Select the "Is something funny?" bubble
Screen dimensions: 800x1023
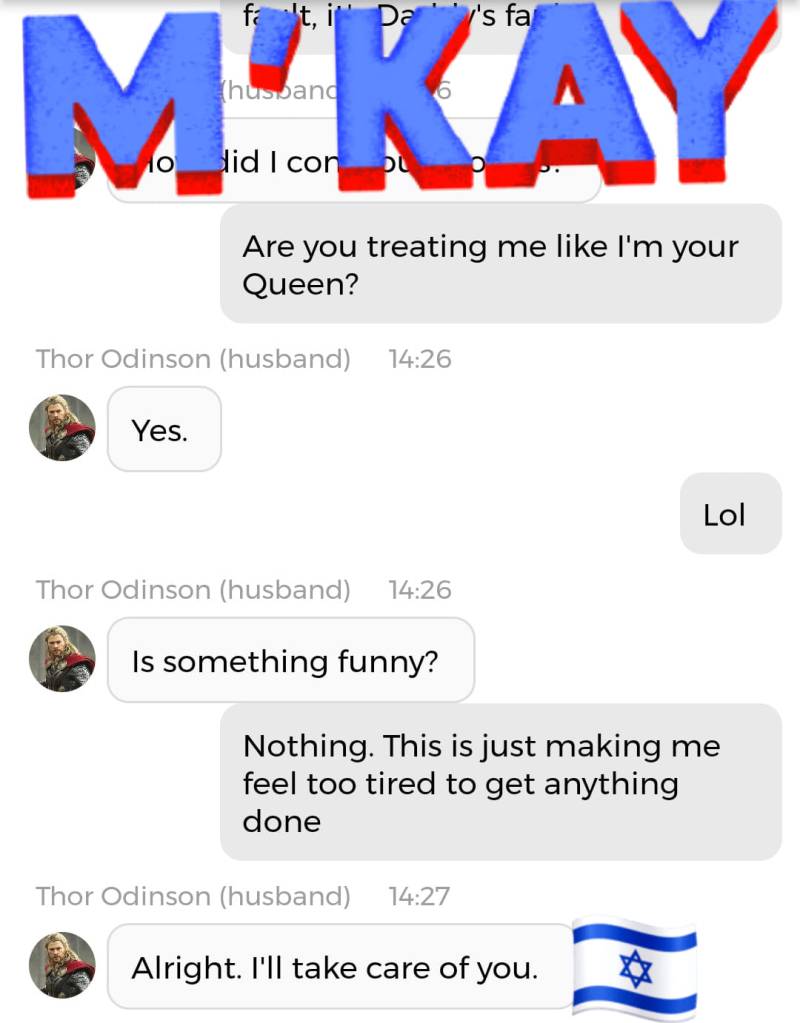(x=291, y=660)
